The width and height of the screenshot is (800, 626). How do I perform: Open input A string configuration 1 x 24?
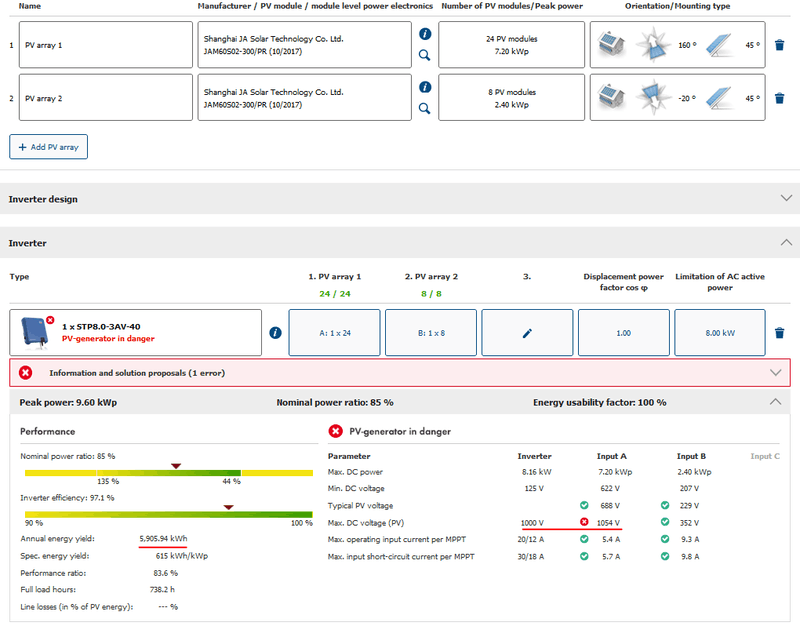[x=335, y=333]
